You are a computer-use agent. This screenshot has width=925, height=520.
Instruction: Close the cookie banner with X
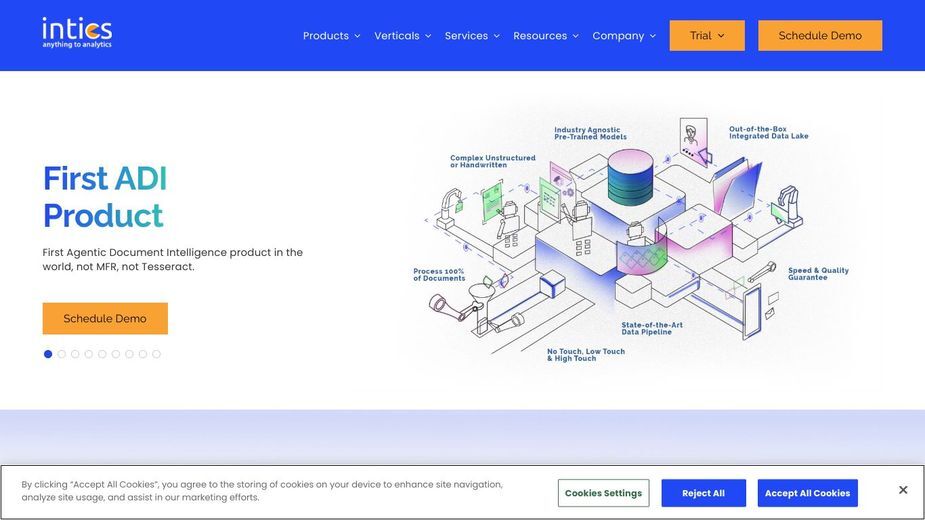(x=903, y=490)
